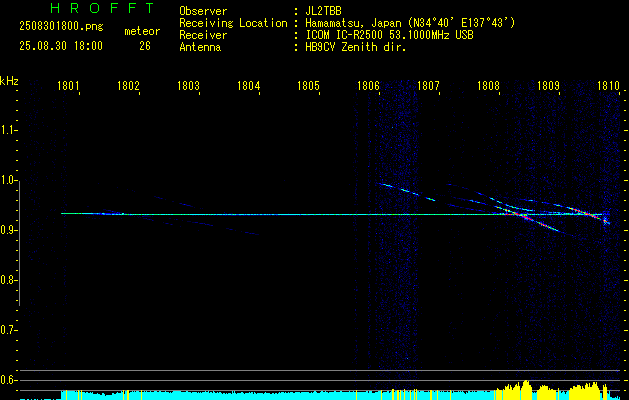Click the Observer label
Image resolution: width=629 pixels, height=400 pixels.
click(x=203, y=11)
